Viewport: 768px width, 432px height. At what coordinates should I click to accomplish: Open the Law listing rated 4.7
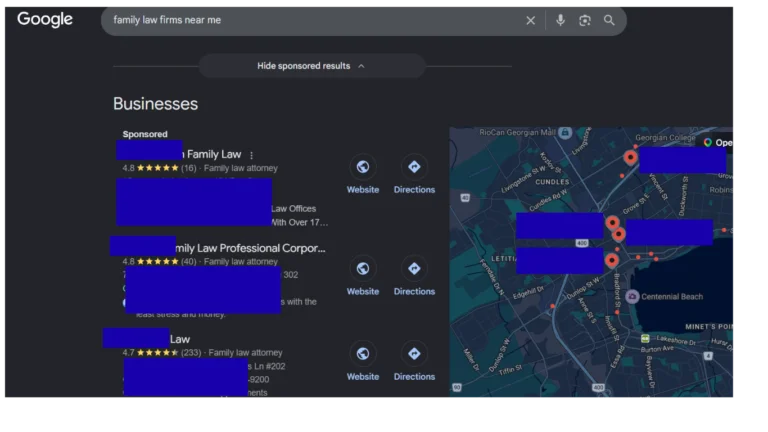[x=180, y=339]
